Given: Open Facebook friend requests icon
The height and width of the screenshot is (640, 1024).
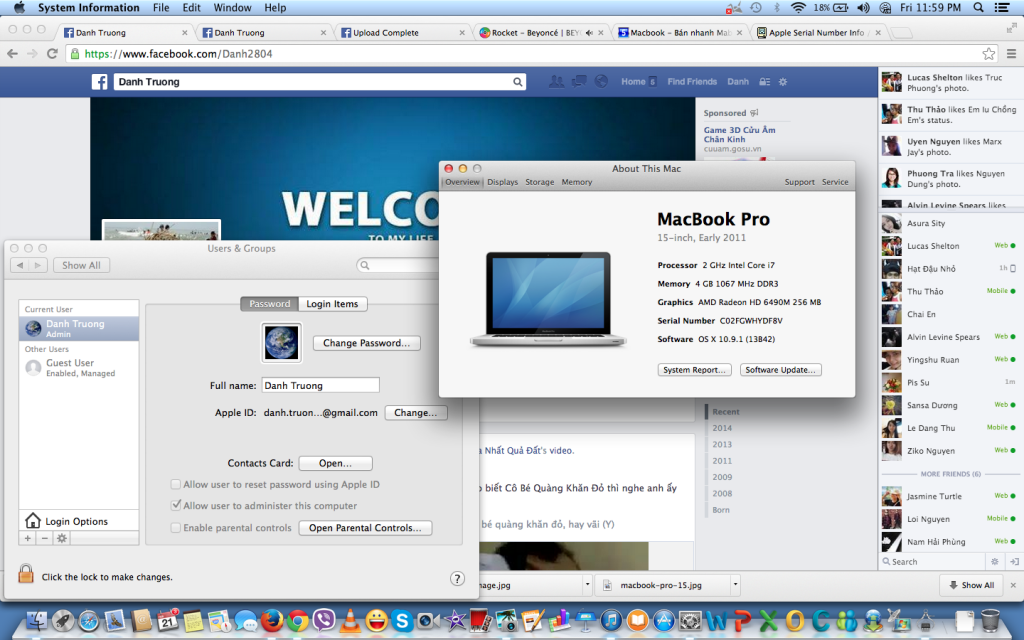Looking at the screenshot, I should (556, 81).
